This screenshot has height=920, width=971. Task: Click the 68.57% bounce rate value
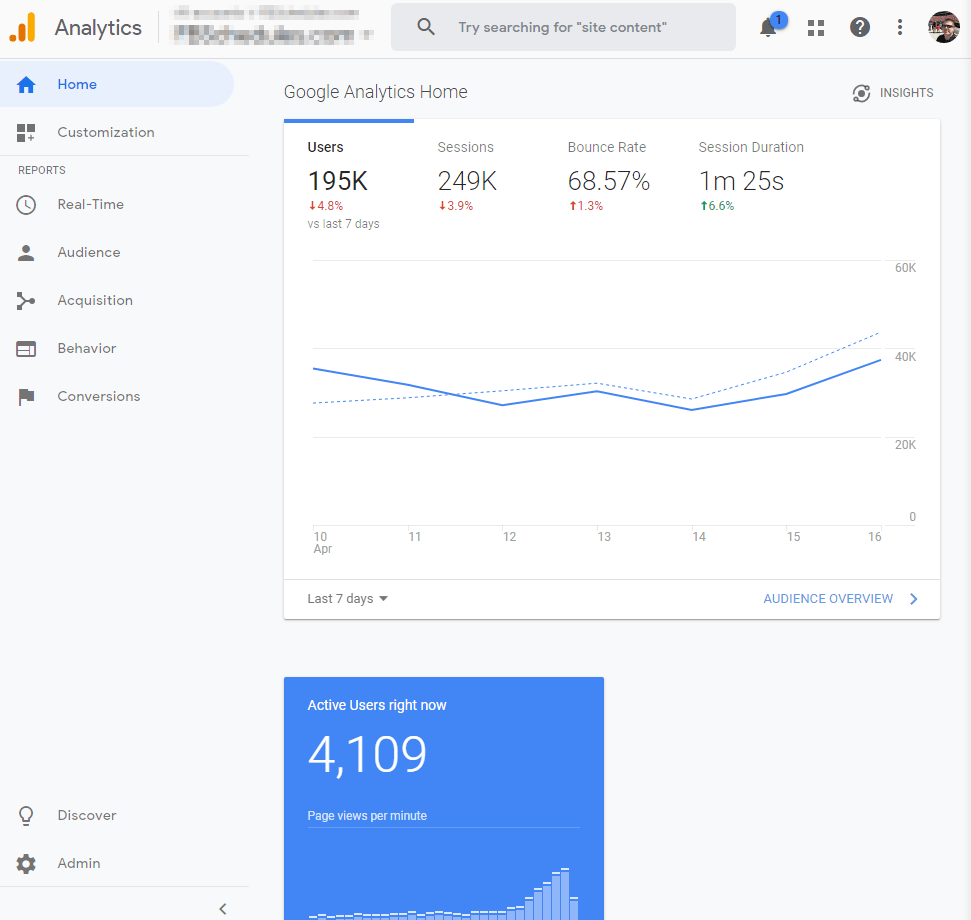coord(609,181)
